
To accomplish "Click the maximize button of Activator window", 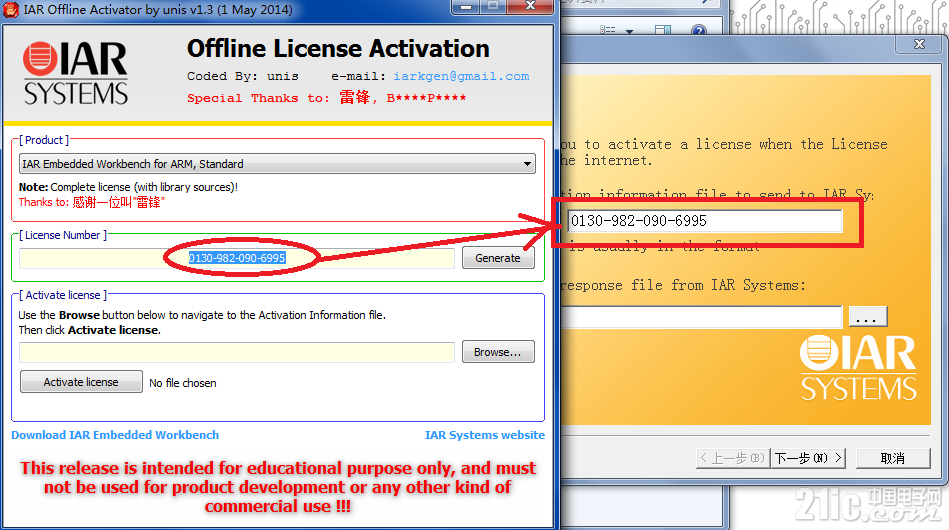I will click(493, 6).
